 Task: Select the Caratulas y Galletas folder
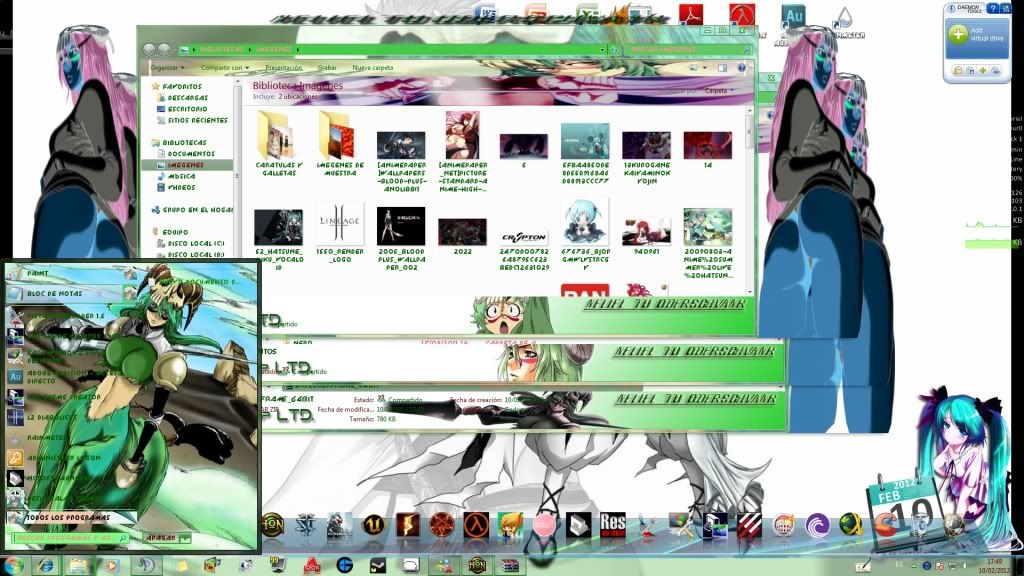click(x=278, y=144)
